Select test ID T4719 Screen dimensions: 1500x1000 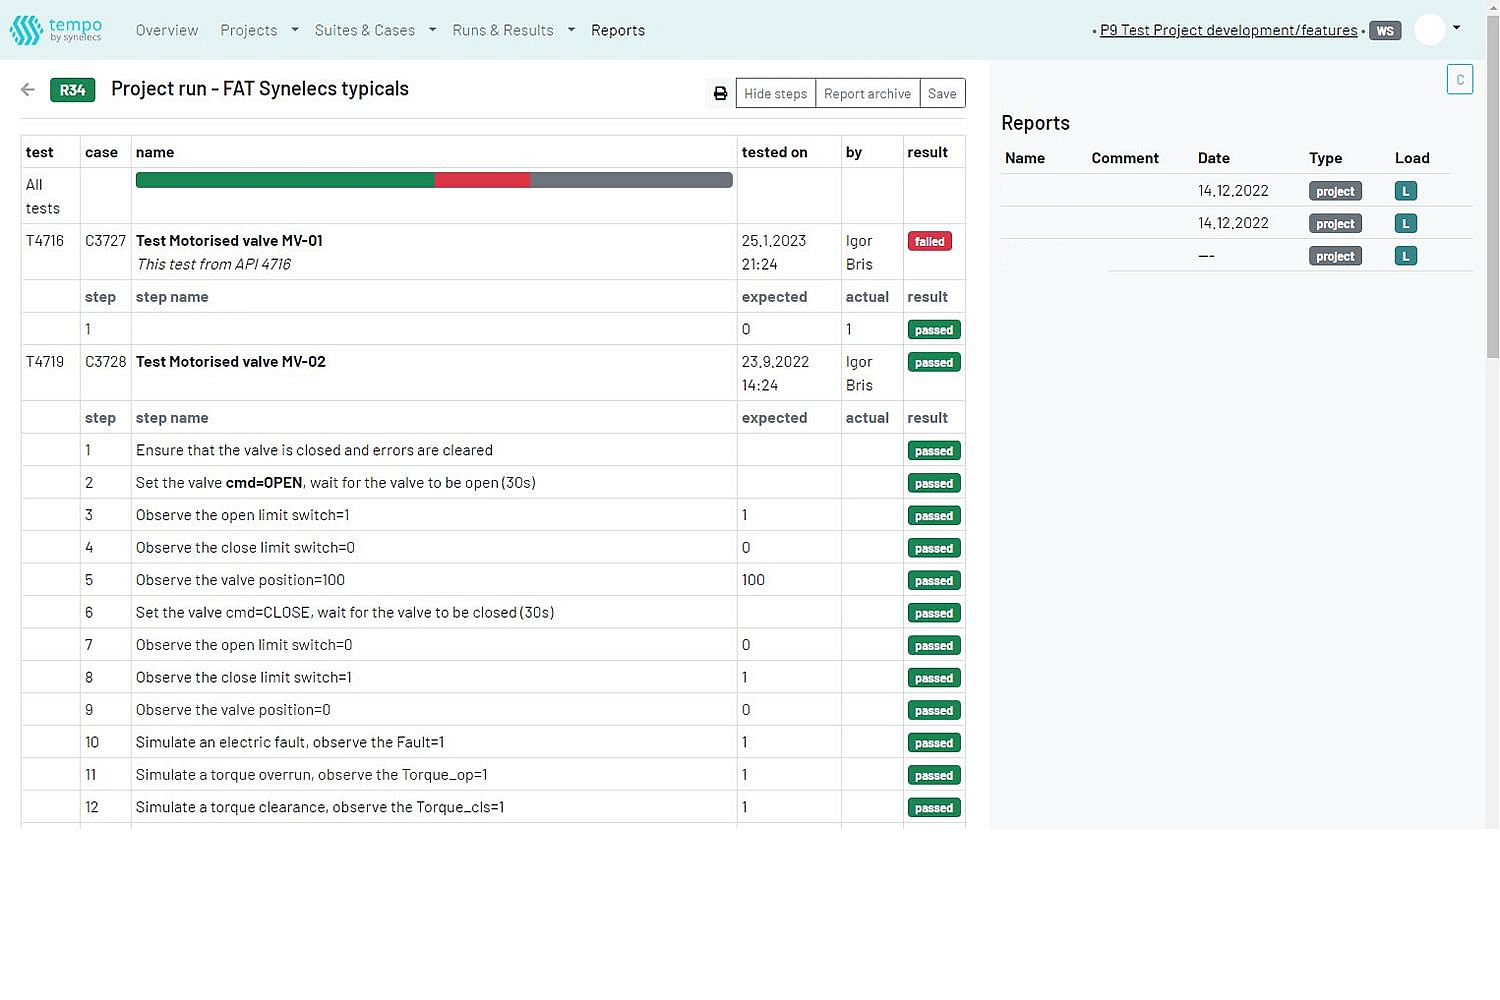45,362
